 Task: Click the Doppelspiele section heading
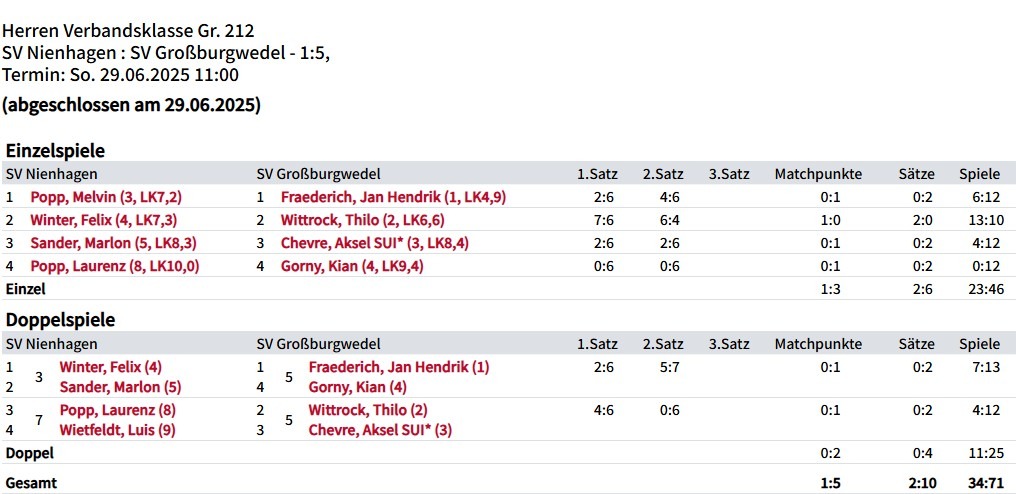61,320
